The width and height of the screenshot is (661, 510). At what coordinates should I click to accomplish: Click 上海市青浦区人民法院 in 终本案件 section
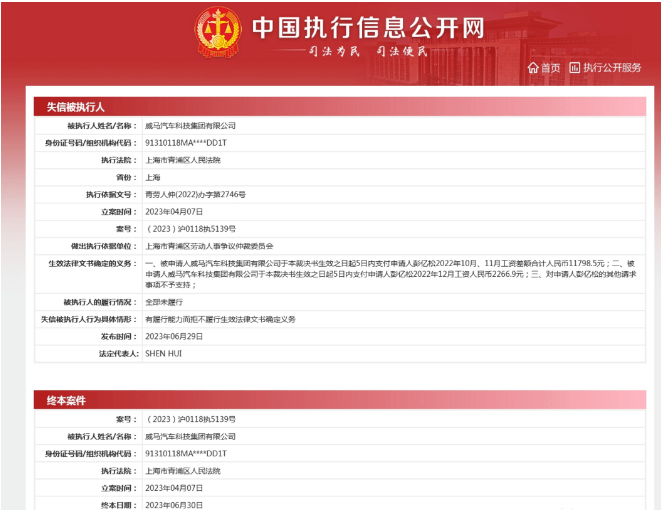(x=183, y=471)
